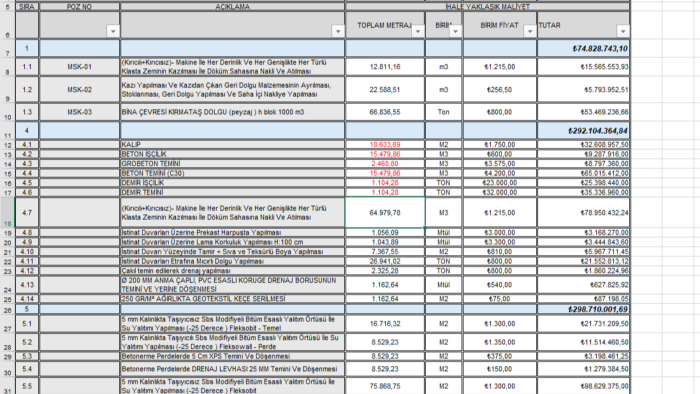
Task: Select amount ₺98.629.375,00
Action: click(x=583, y=386)
